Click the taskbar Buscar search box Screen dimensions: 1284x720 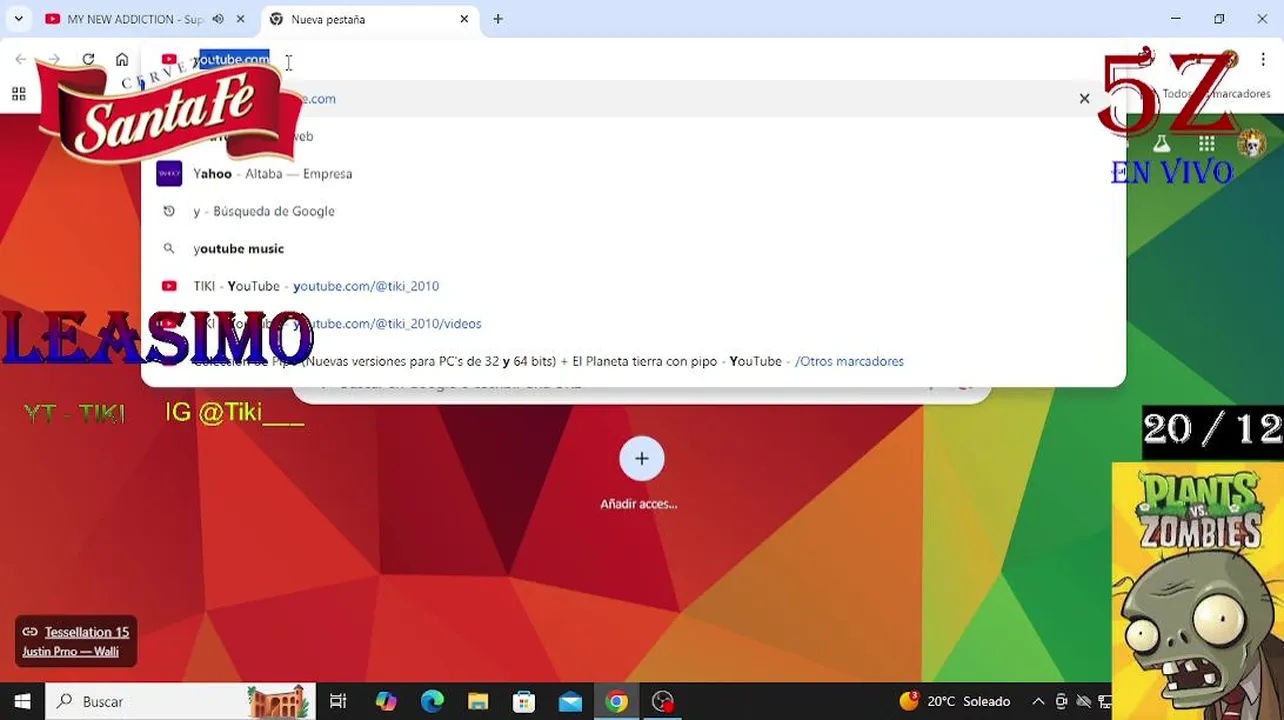pos(180,701)
